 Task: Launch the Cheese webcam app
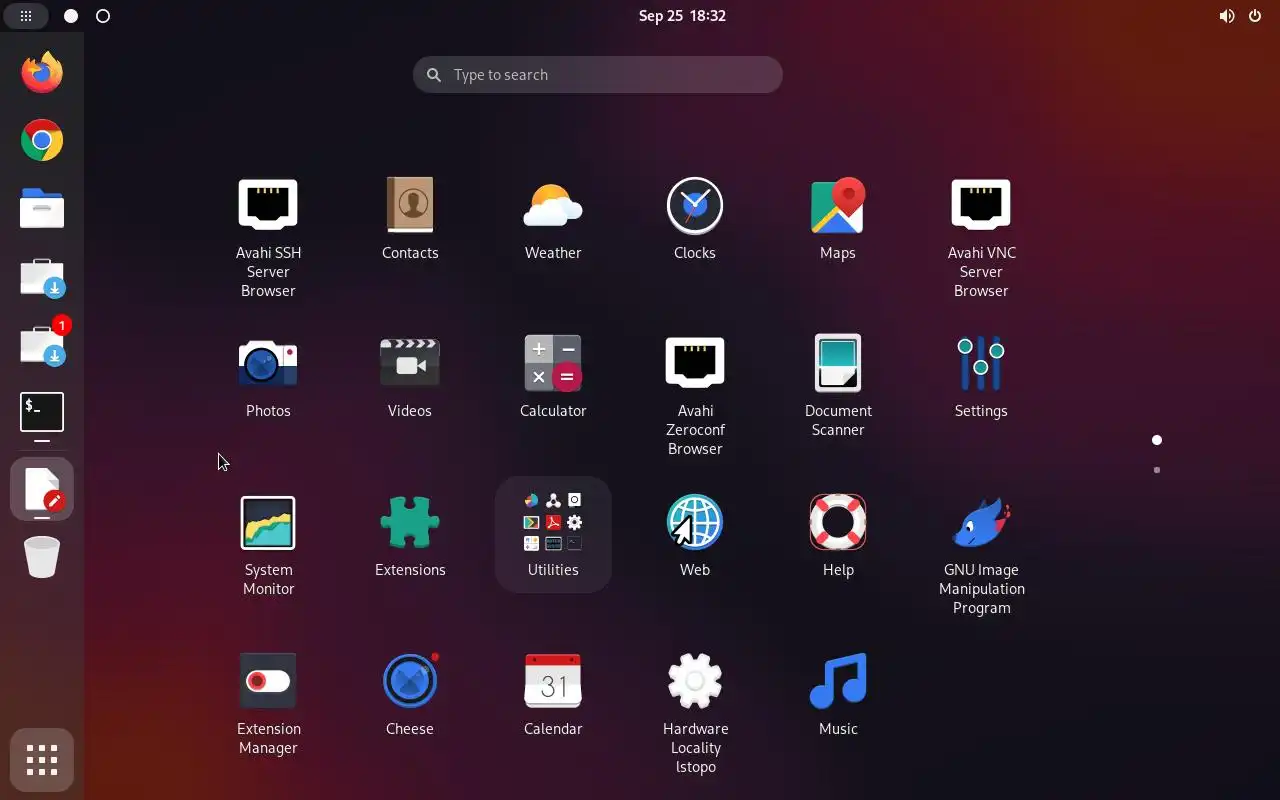coord(410,694)
